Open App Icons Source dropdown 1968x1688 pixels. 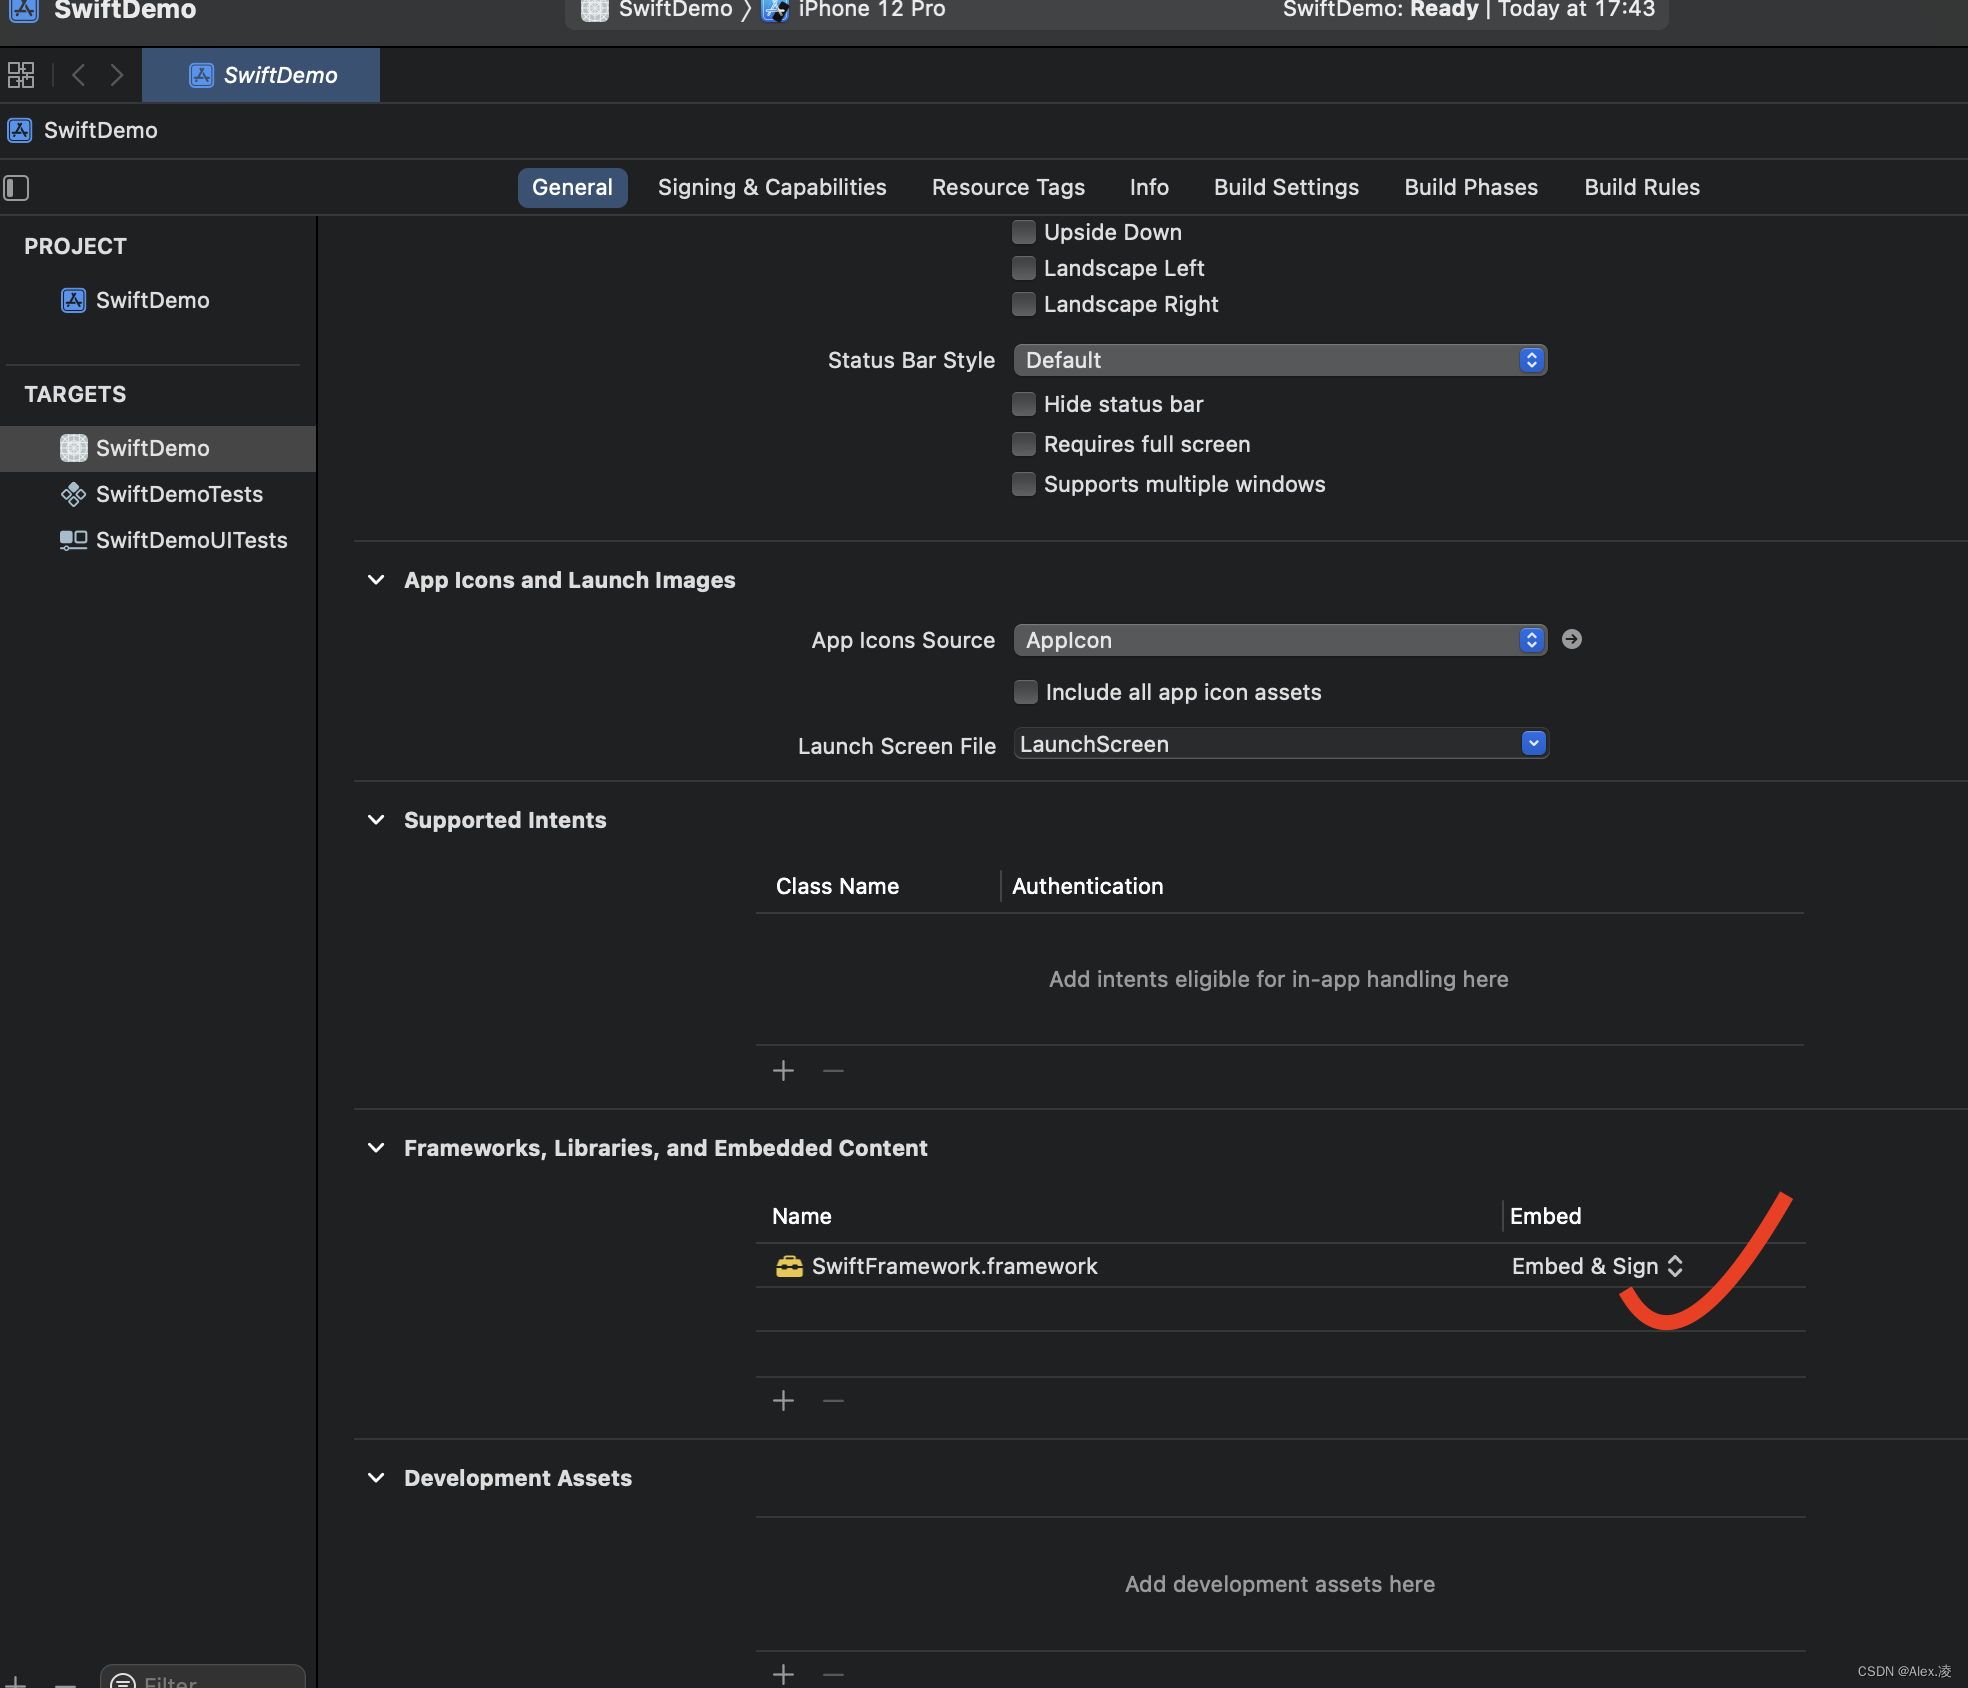1280,640
